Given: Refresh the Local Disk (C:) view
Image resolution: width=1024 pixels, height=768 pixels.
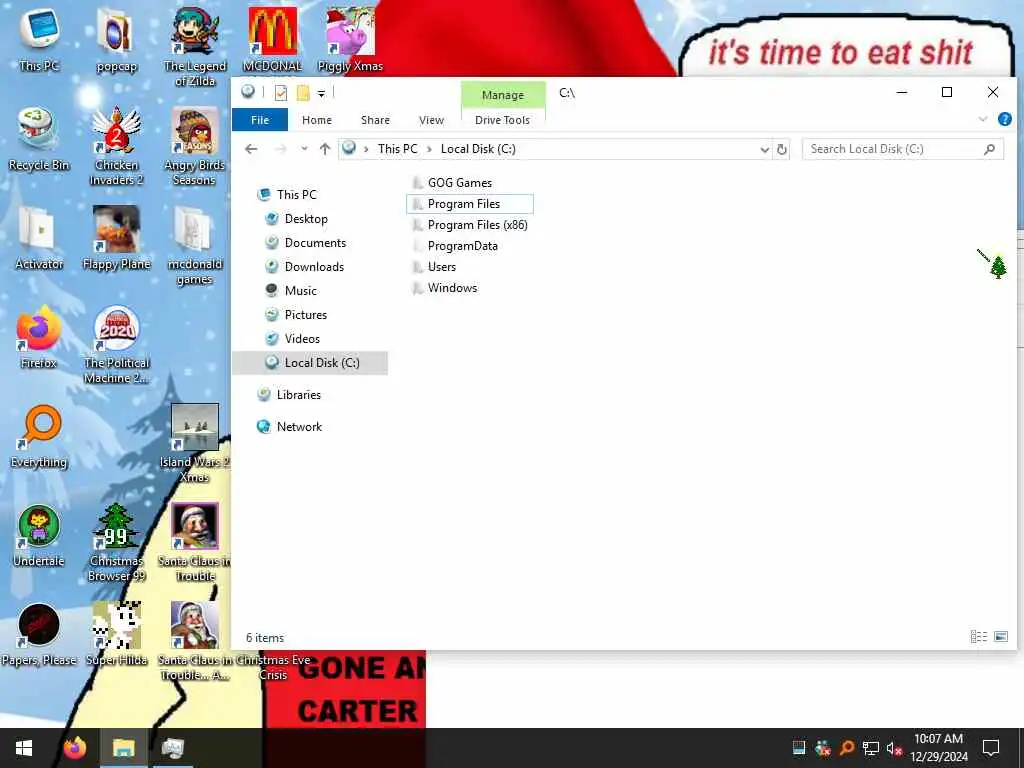Looking at the screenshot, I should click(x=781, y=150).
